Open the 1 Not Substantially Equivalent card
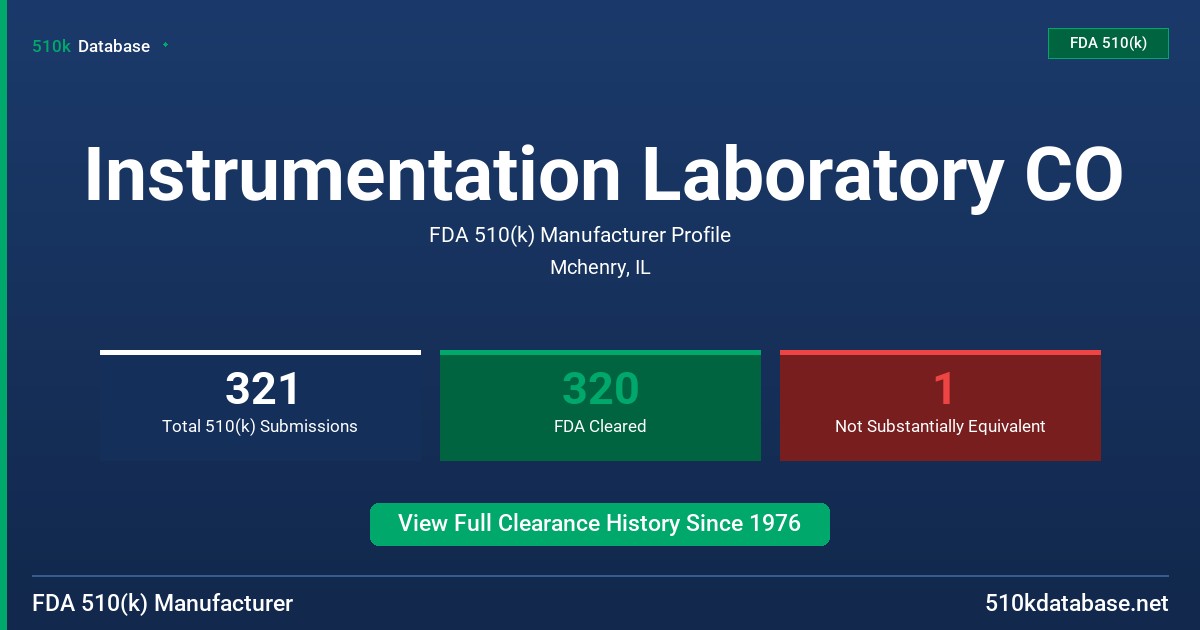1200x630 pixels. [x=940, y=405]
